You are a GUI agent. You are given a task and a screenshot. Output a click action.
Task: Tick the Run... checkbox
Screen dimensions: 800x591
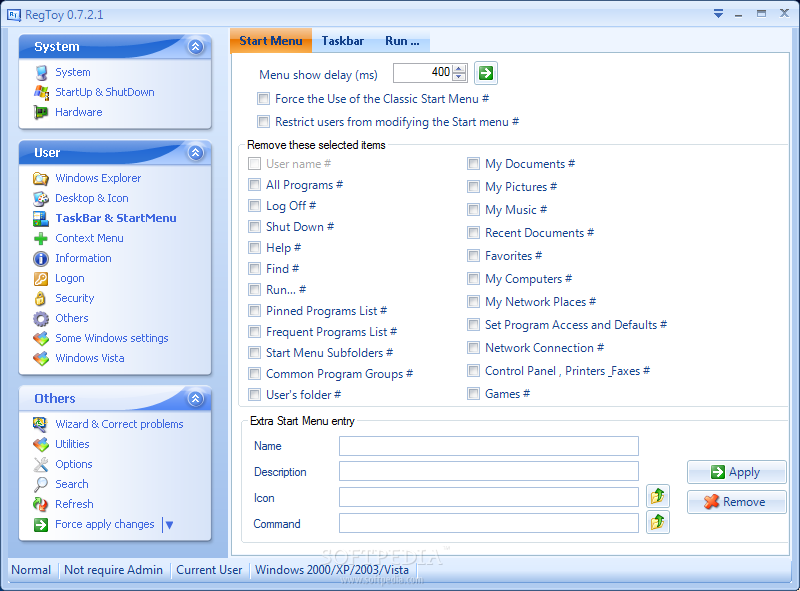[254, 289]
